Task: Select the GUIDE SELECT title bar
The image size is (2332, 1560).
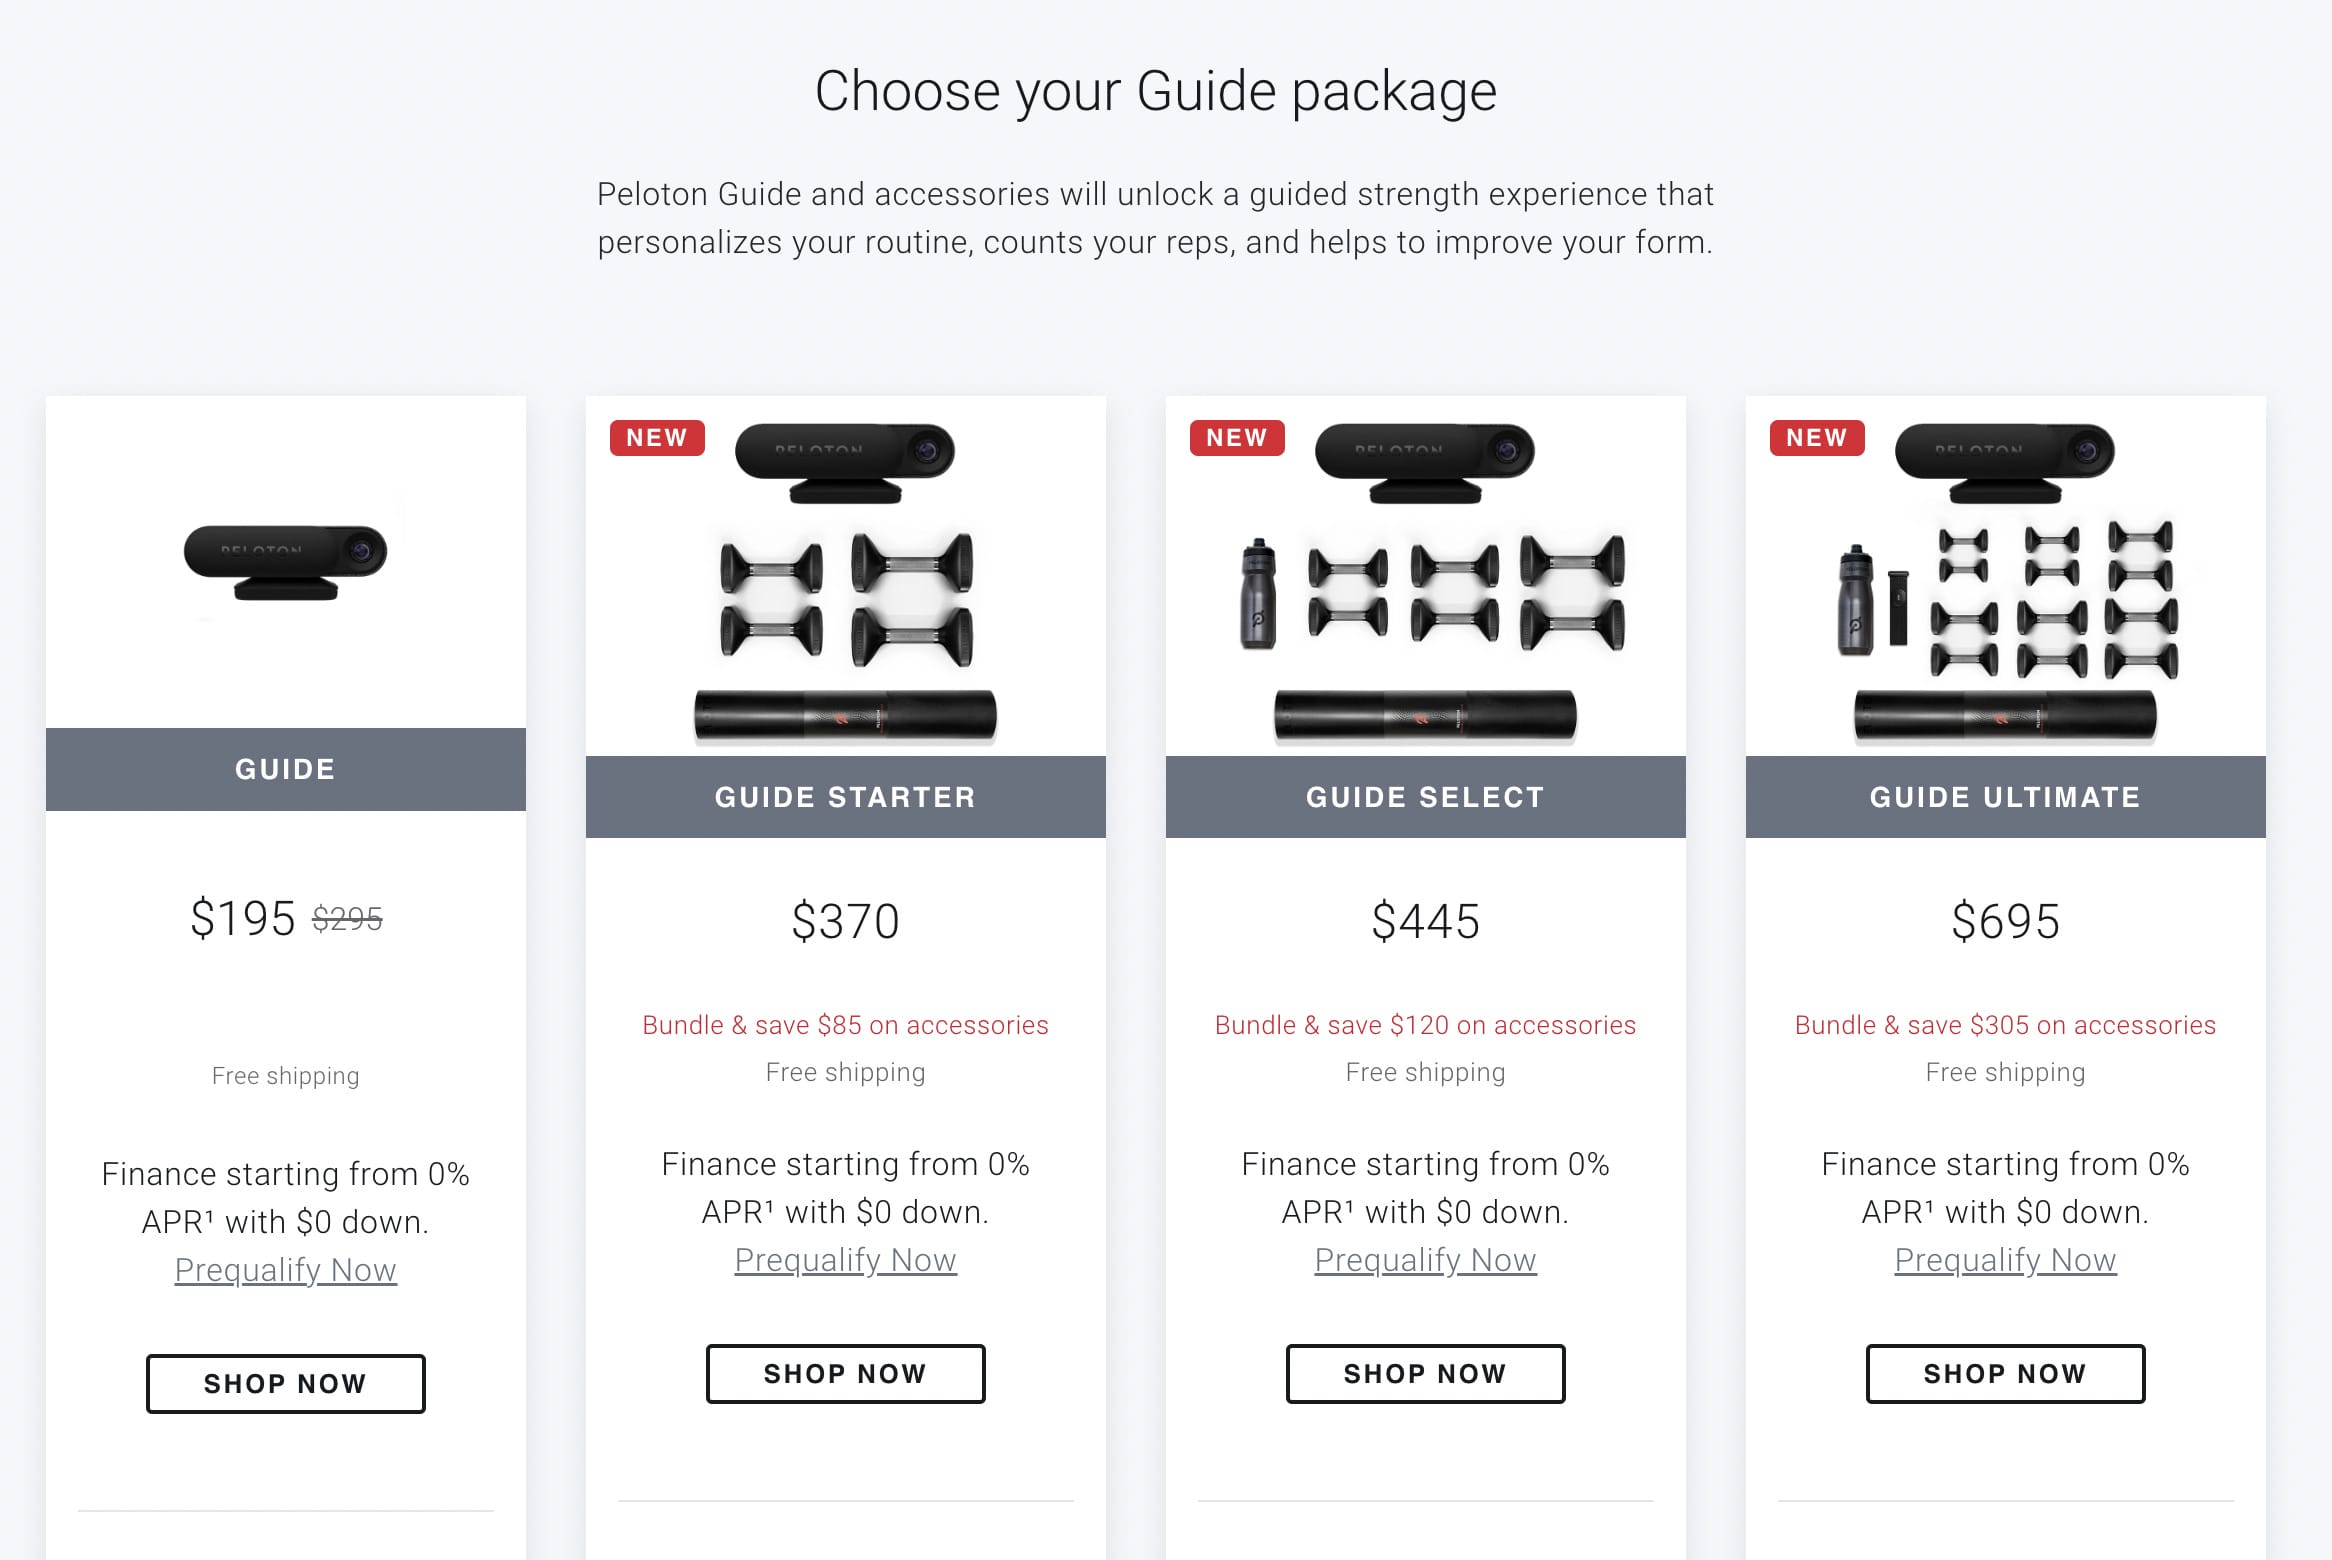Action: click(1425, 796)
